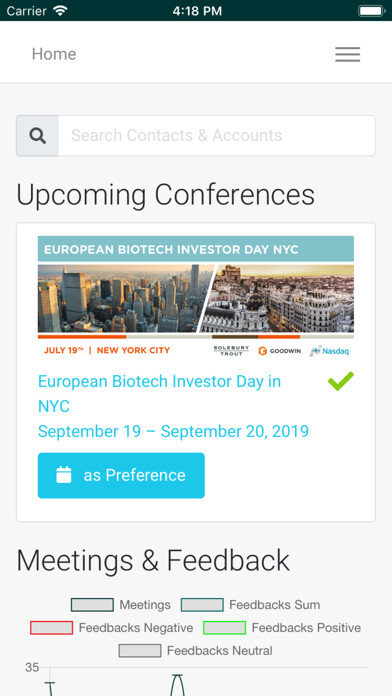Click the Solebury Trout sponsor logo
This screenshot has width=392, height=696.
pyautogui.click(x=231, y=351)
